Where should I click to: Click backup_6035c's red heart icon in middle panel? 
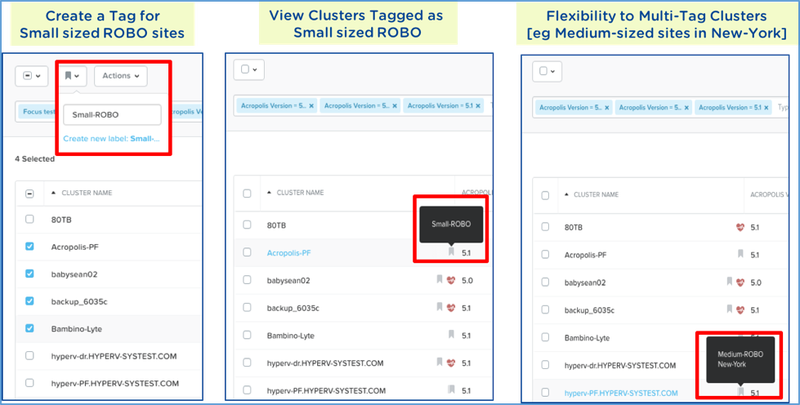click(451, 308)
